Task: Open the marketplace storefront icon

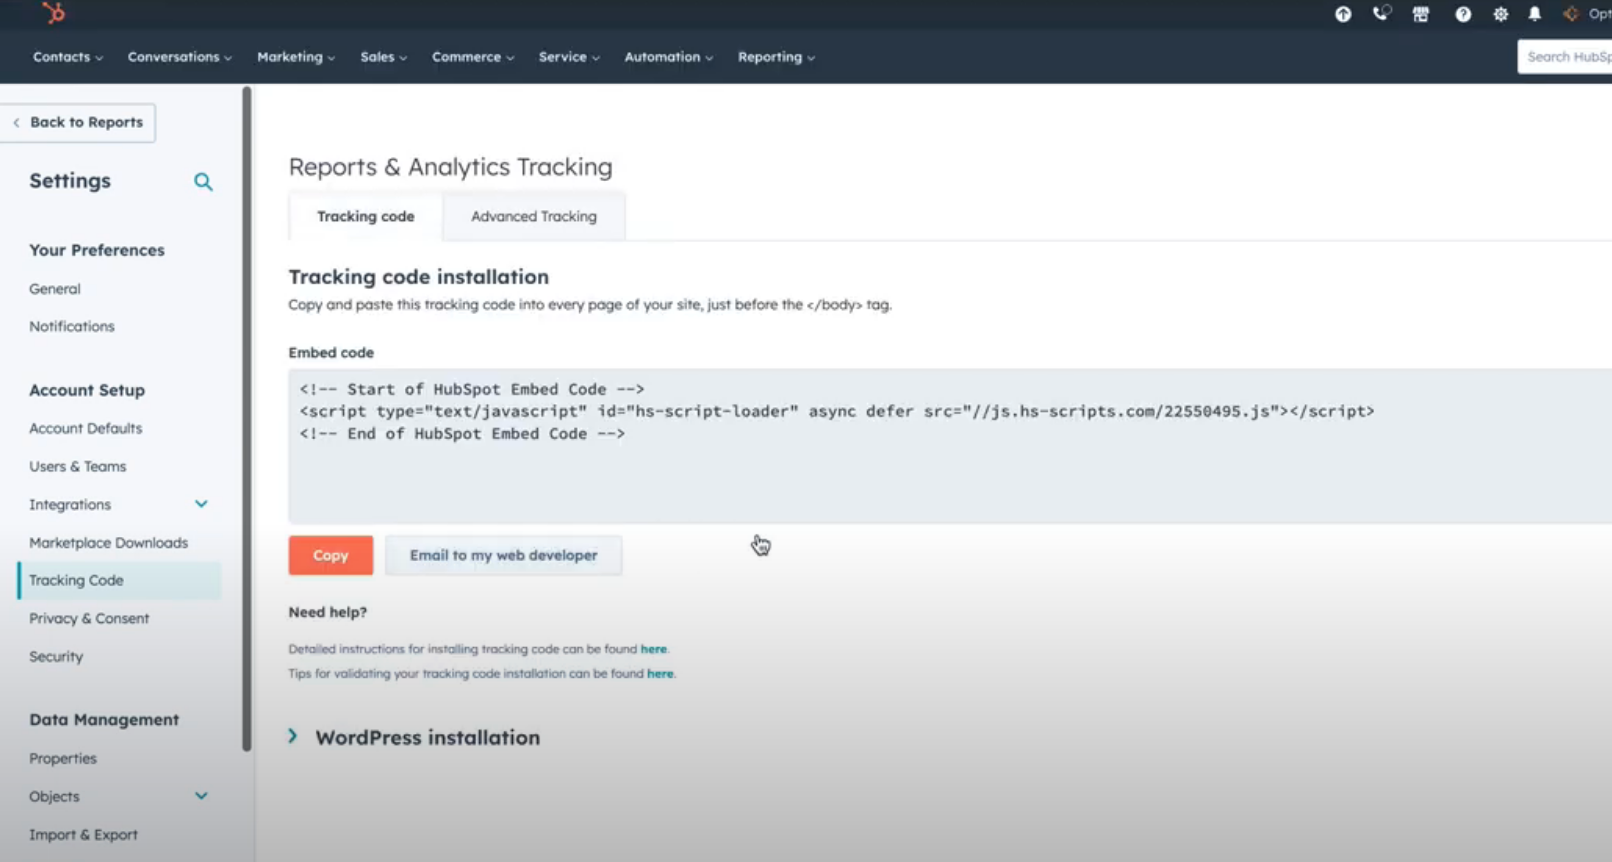Action: [1421, 14]
